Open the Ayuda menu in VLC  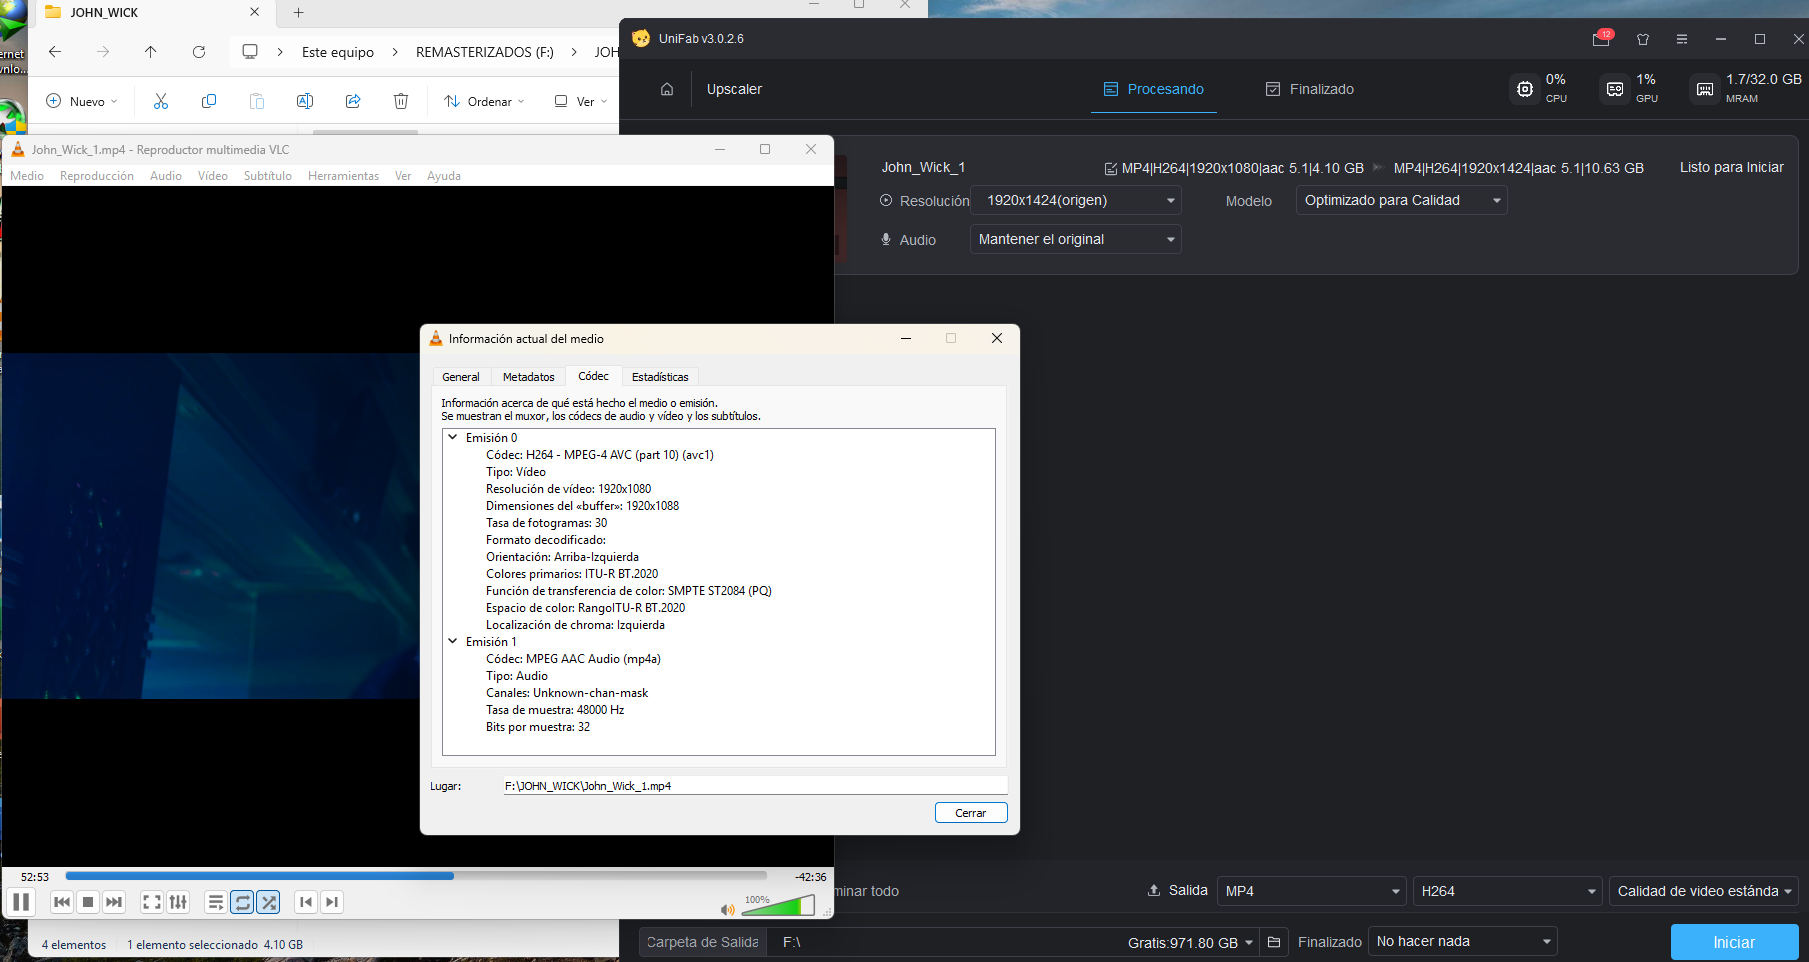(444, 176)
